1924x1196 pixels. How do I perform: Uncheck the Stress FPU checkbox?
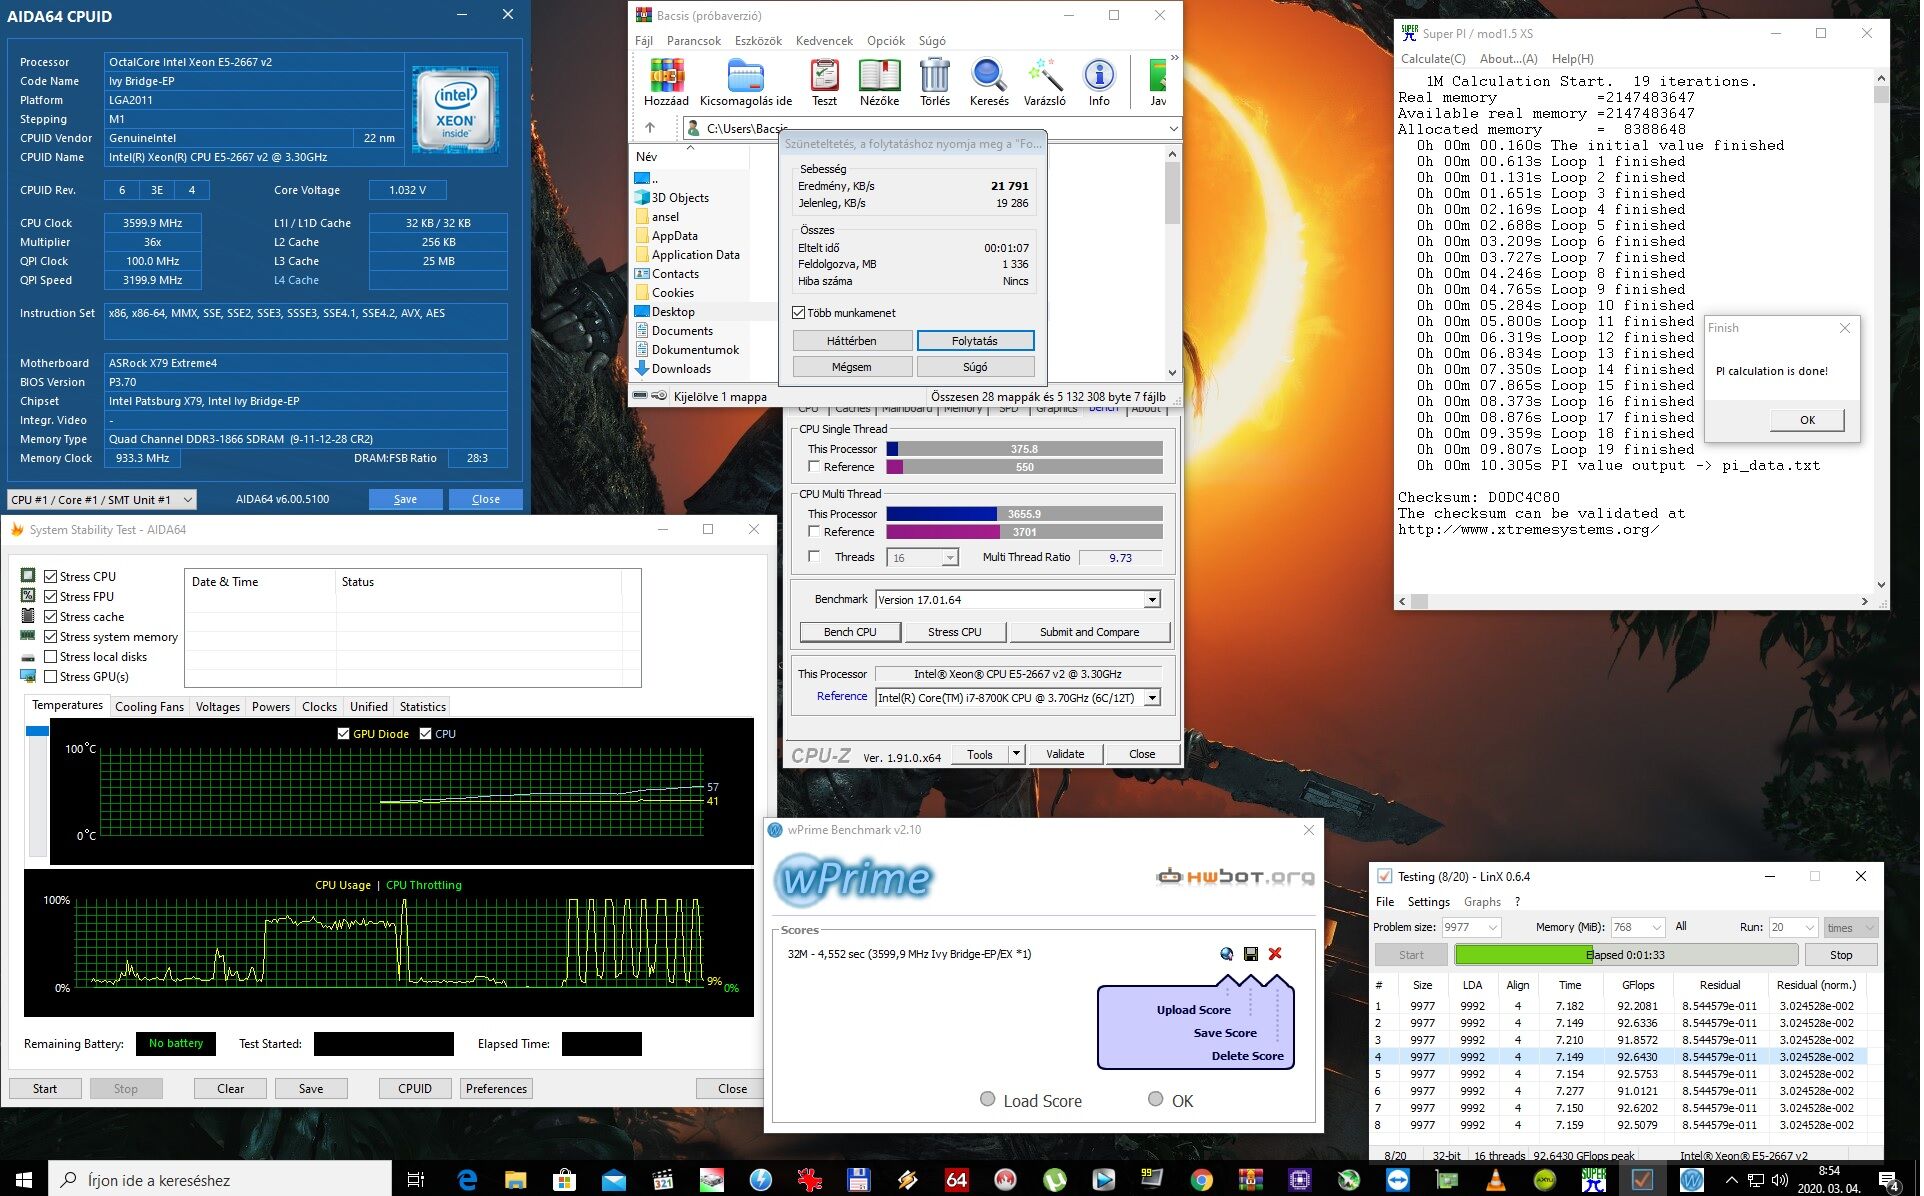click(51, 597)
